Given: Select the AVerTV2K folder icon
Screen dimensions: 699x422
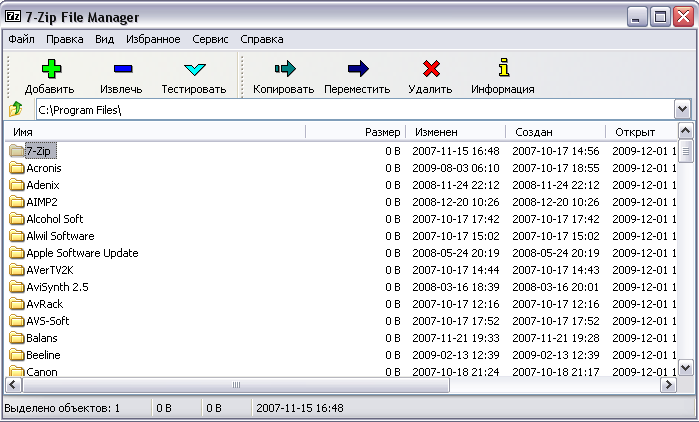Looking at the screenshot, I should [x=16, y=270].
